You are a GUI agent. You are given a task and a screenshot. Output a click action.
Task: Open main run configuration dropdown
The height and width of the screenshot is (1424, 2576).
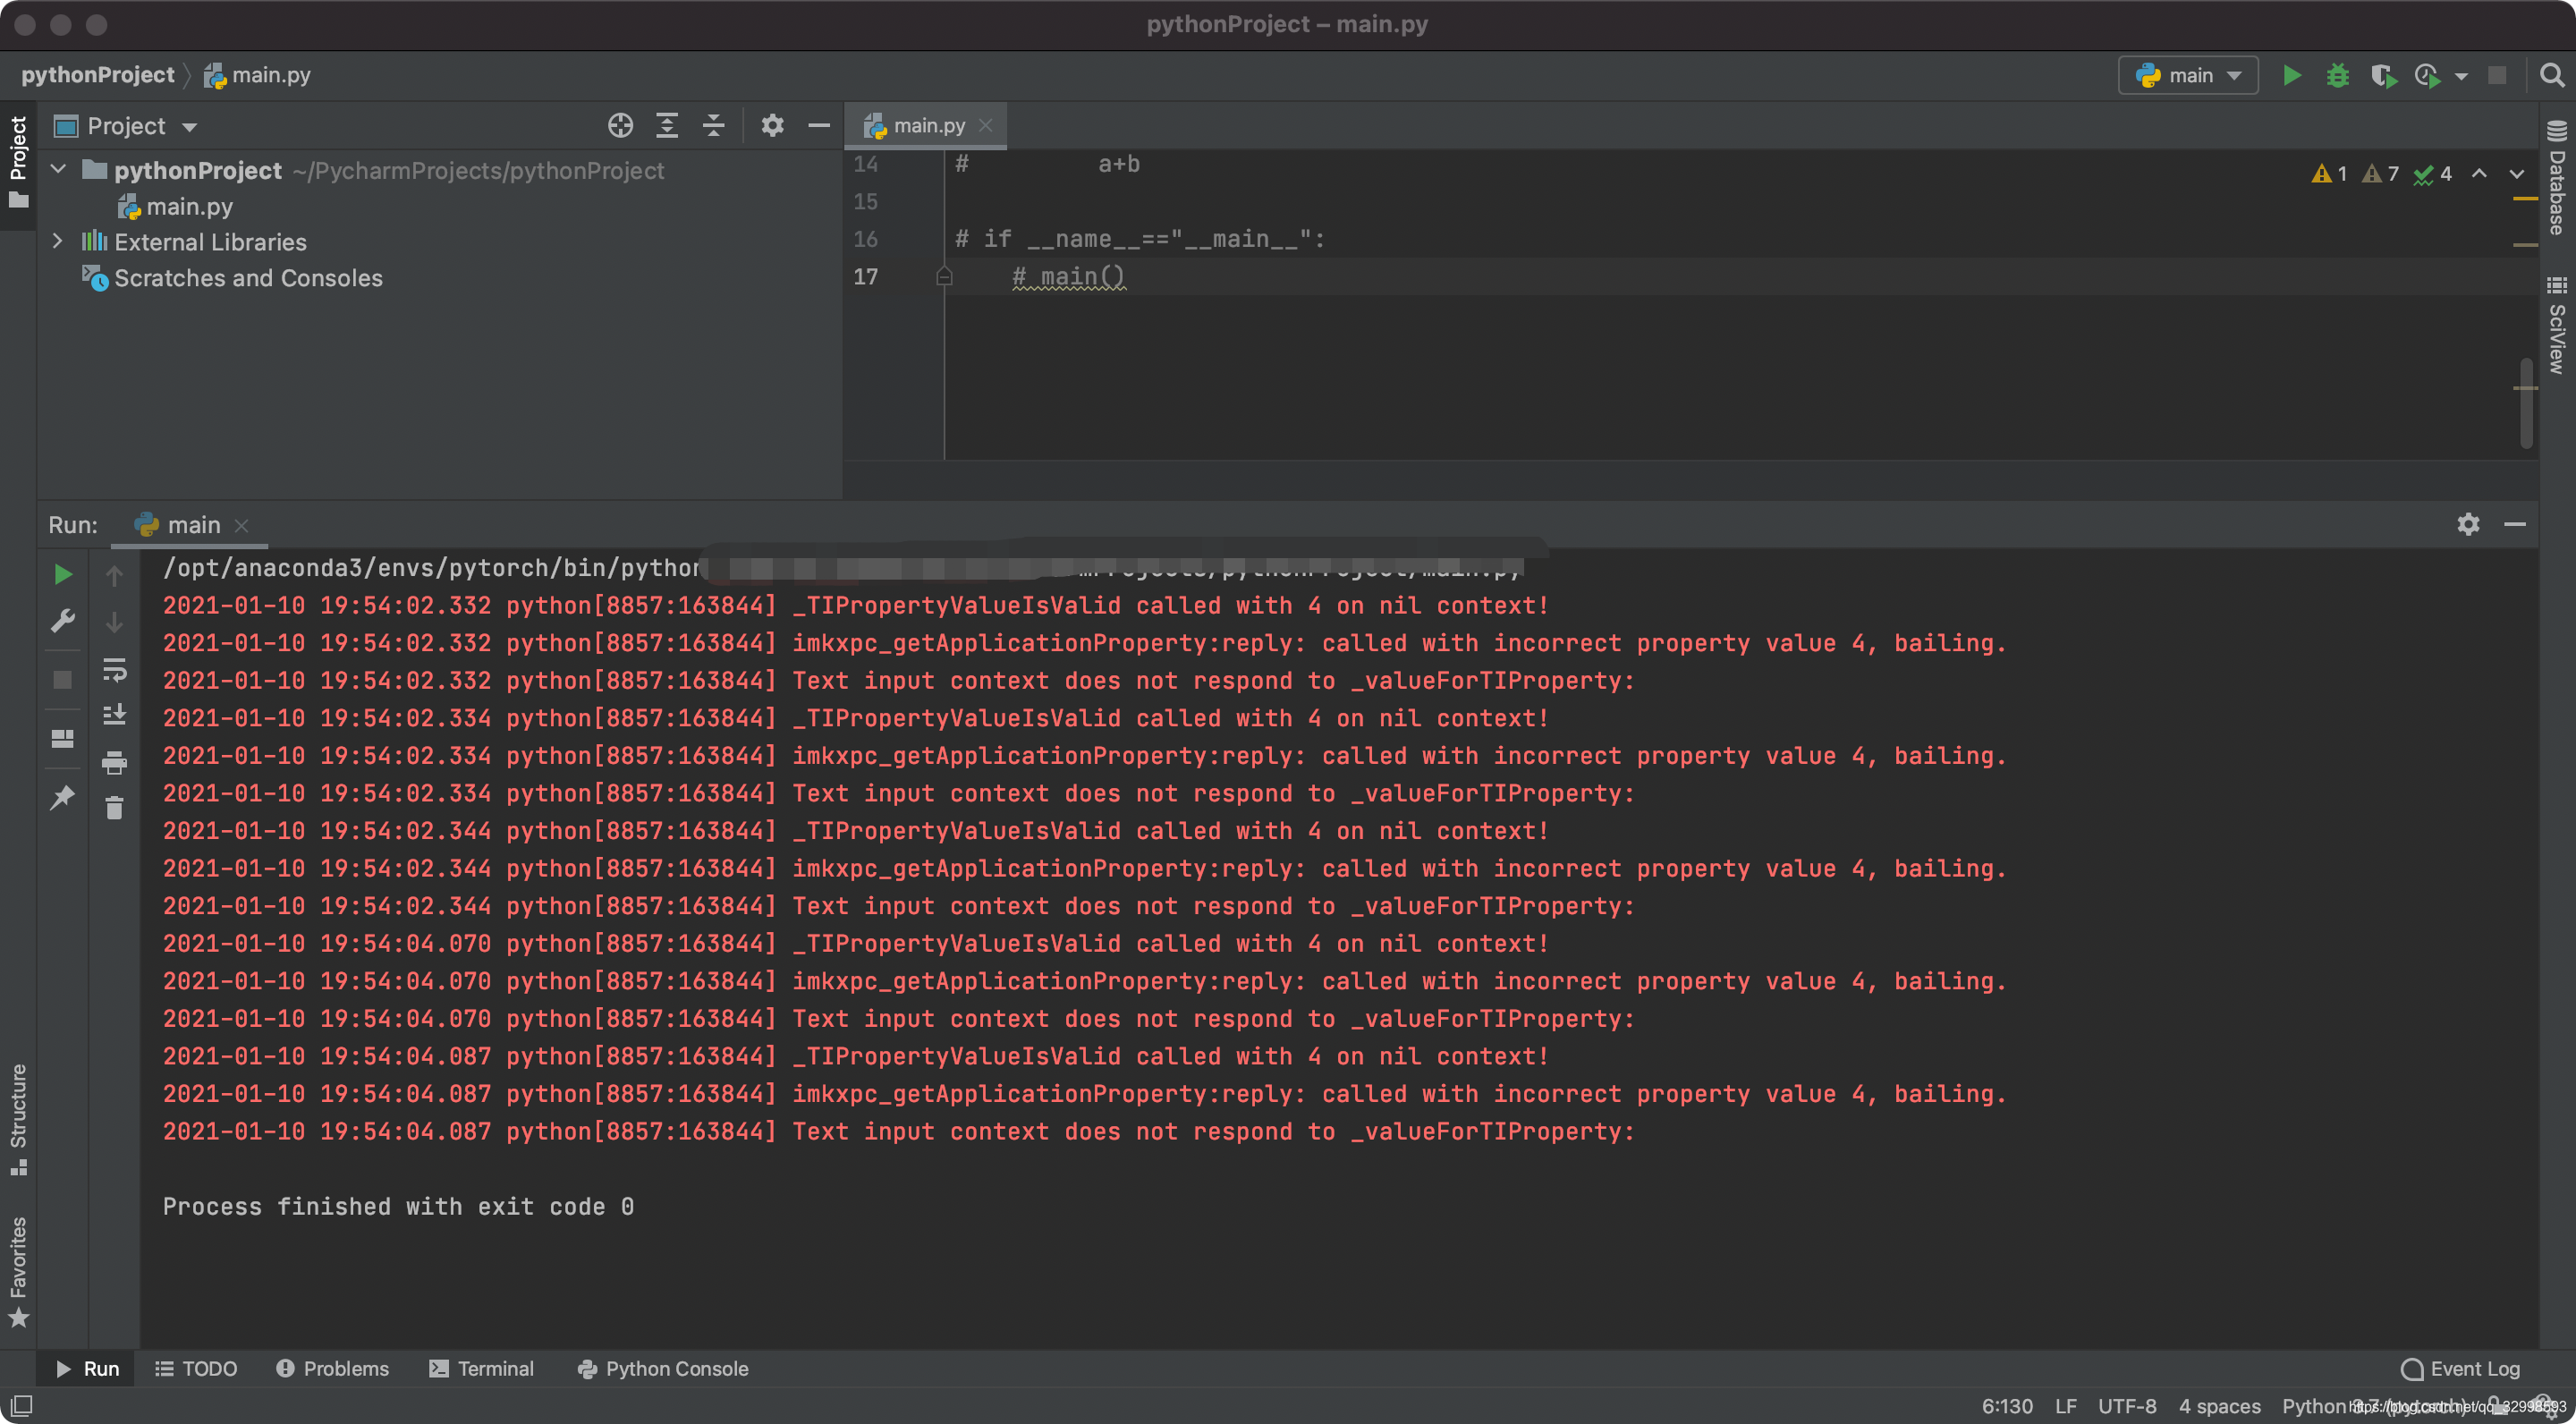(2188, 75)
